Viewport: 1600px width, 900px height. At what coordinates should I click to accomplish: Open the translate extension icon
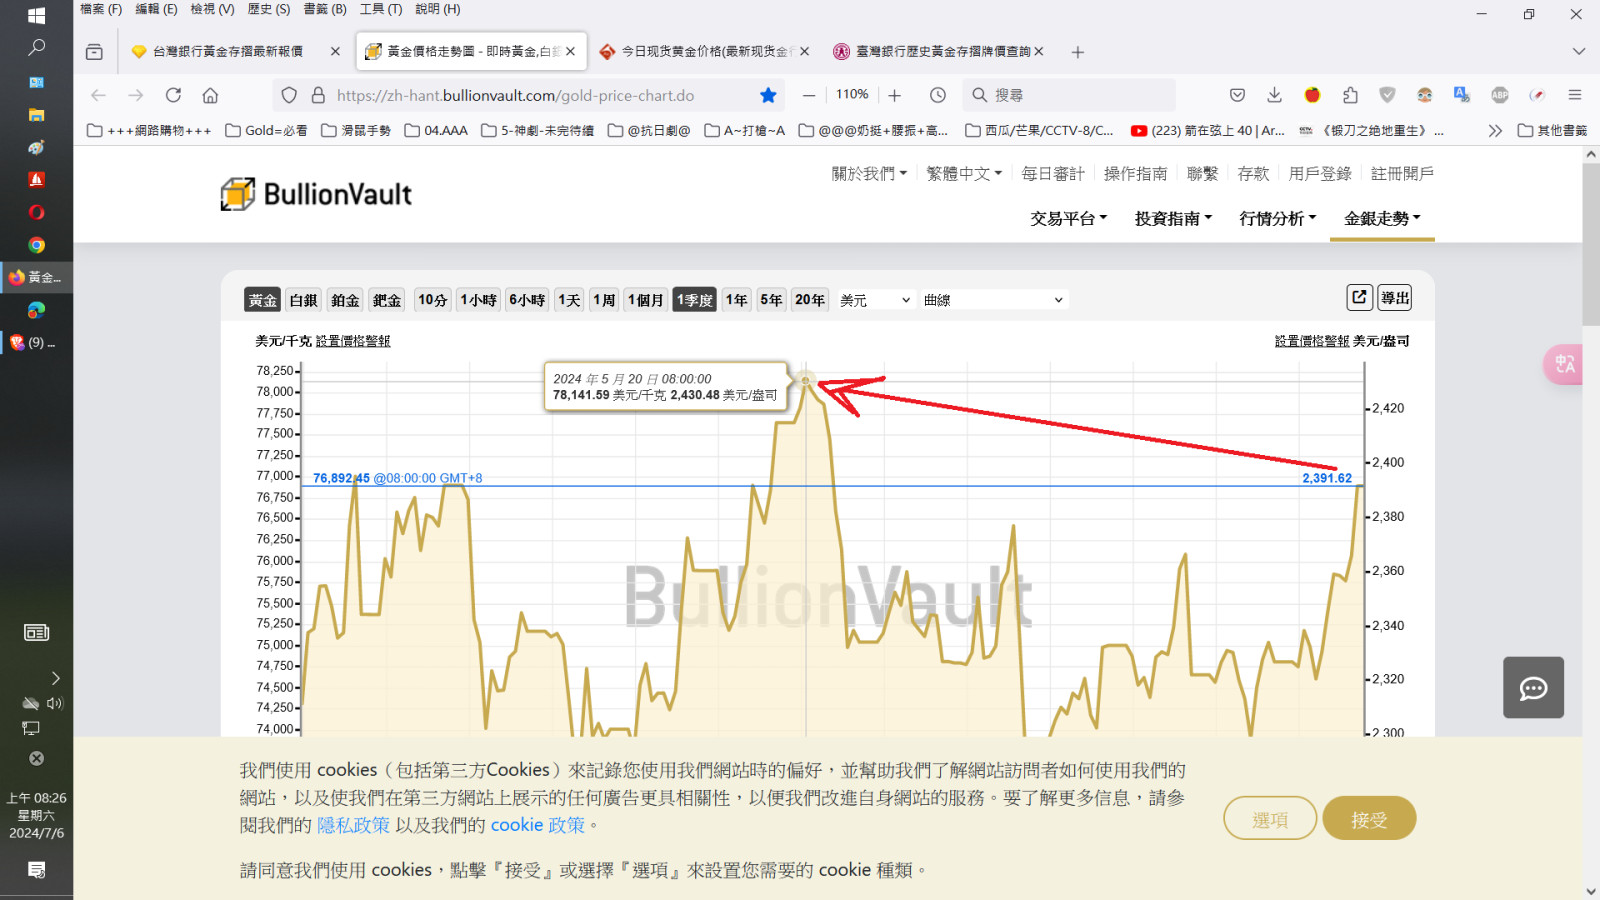point(1462,95)
